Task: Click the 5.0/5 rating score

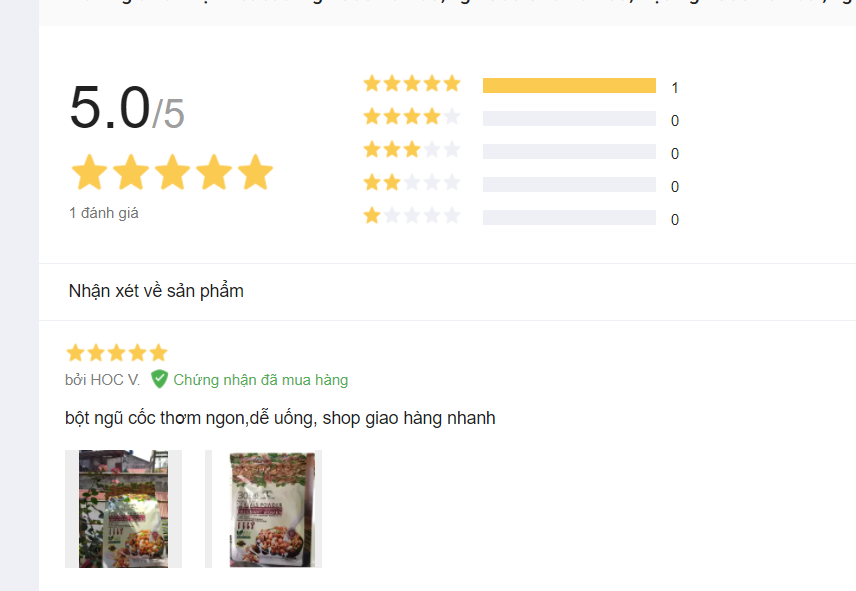Action: point(127,108)
